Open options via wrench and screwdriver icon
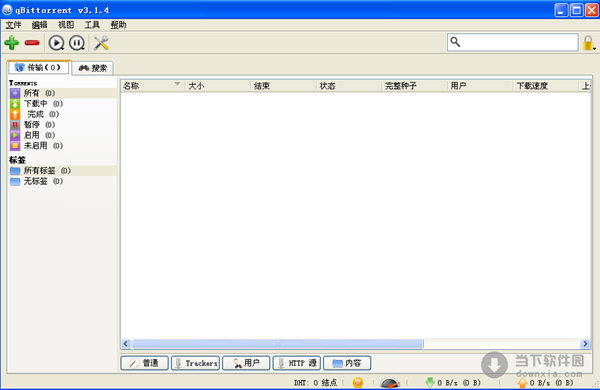 pyautogui.click(x=101, y=43)
